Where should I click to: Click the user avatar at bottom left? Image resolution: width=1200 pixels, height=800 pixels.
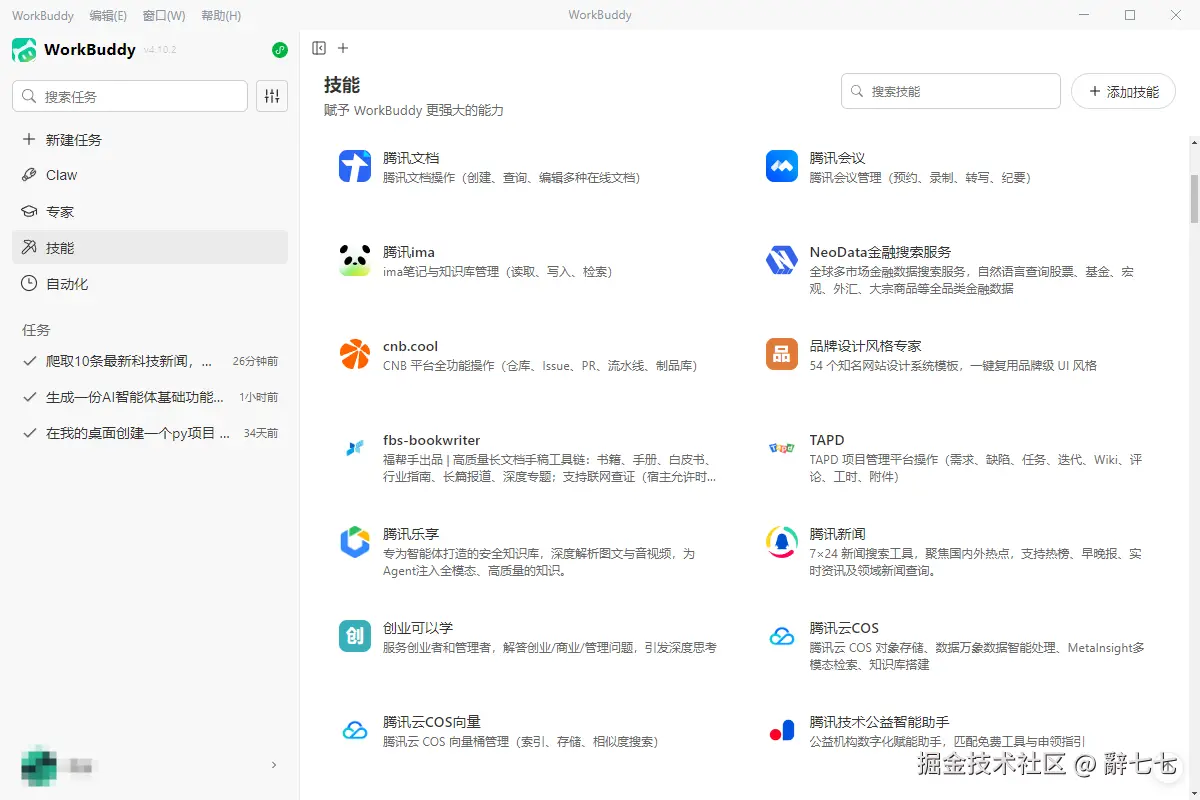click(37, 765)
